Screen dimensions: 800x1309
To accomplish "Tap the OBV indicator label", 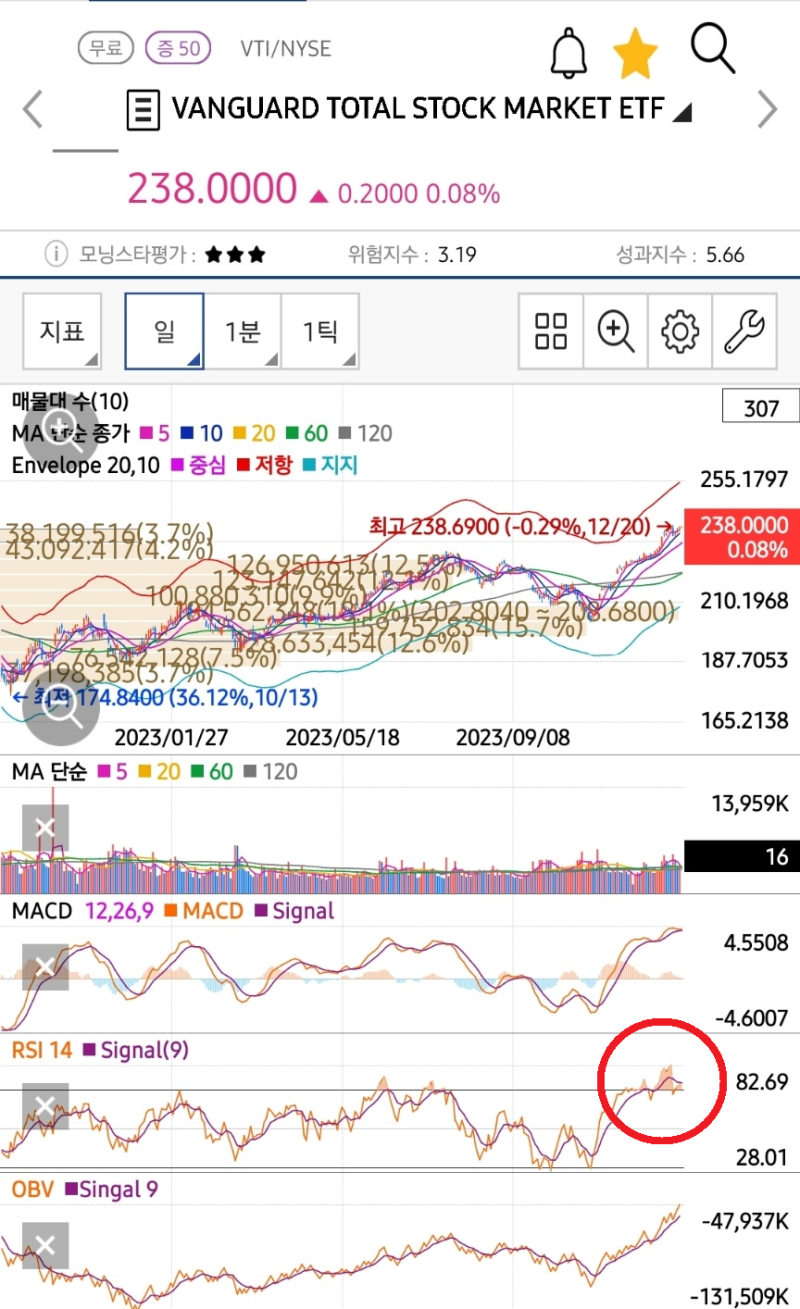I will pos(33,1189).
